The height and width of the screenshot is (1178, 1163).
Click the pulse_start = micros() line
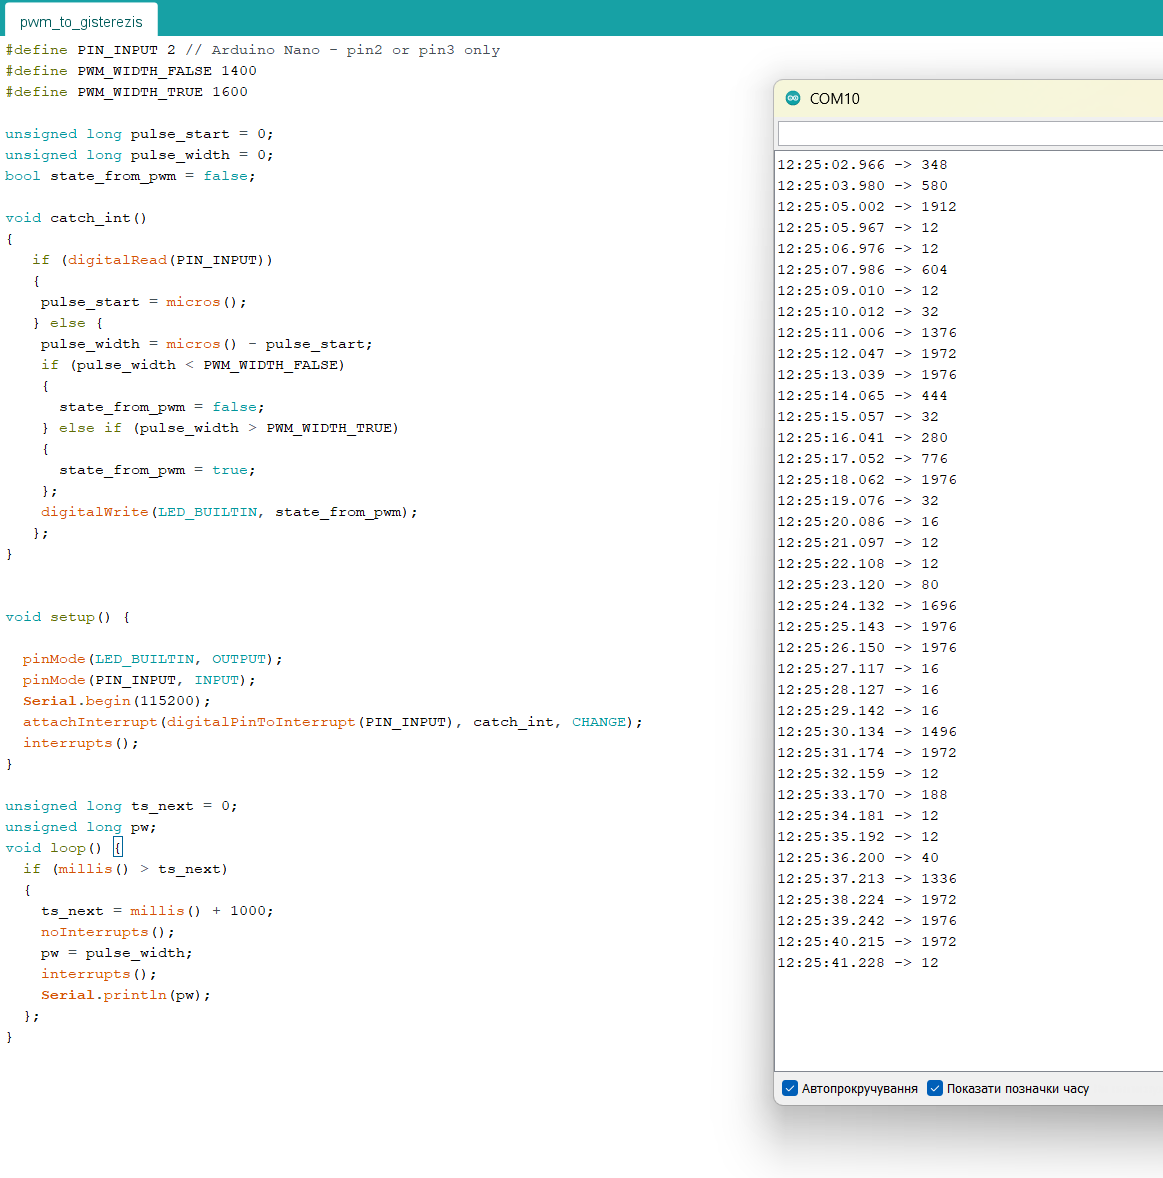pyautogui.click(x=143, y=303)
